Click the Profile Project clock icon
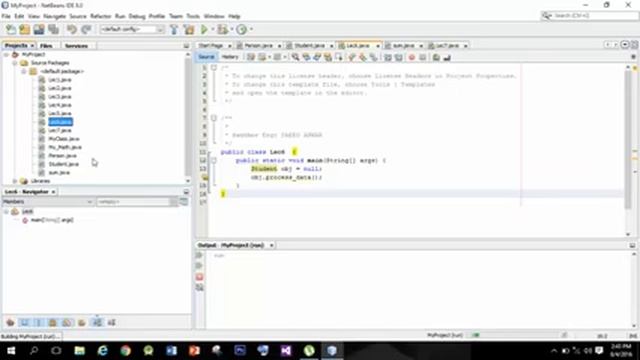This screenshot has width=640, height=360. pyautogui.click(x=242, y=29)
